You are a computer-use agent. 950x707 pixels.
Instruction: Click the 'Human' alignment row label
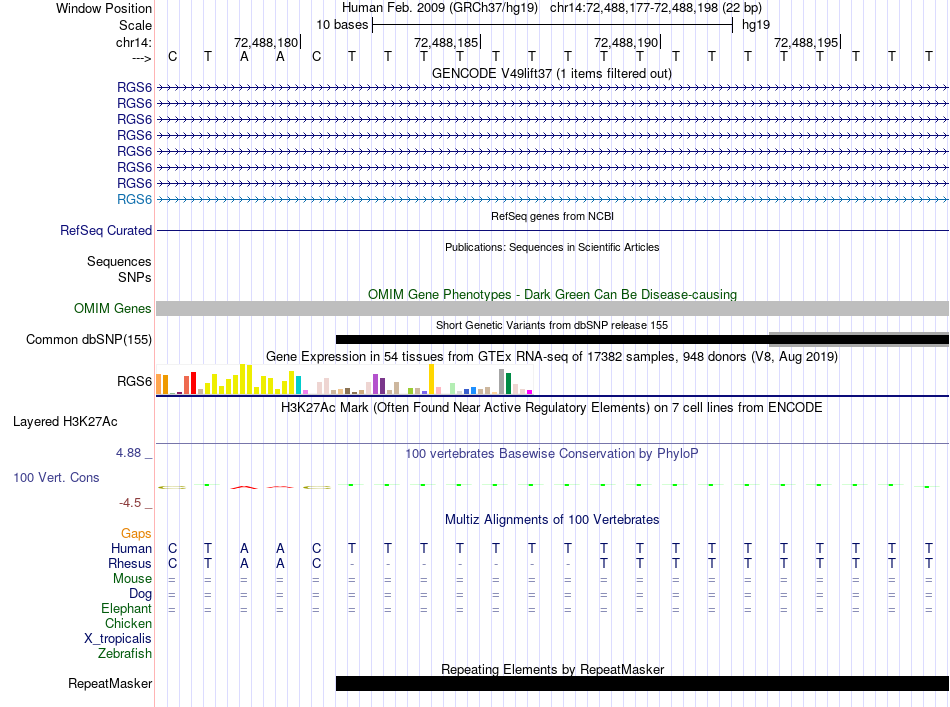click(x=131, y=548)
